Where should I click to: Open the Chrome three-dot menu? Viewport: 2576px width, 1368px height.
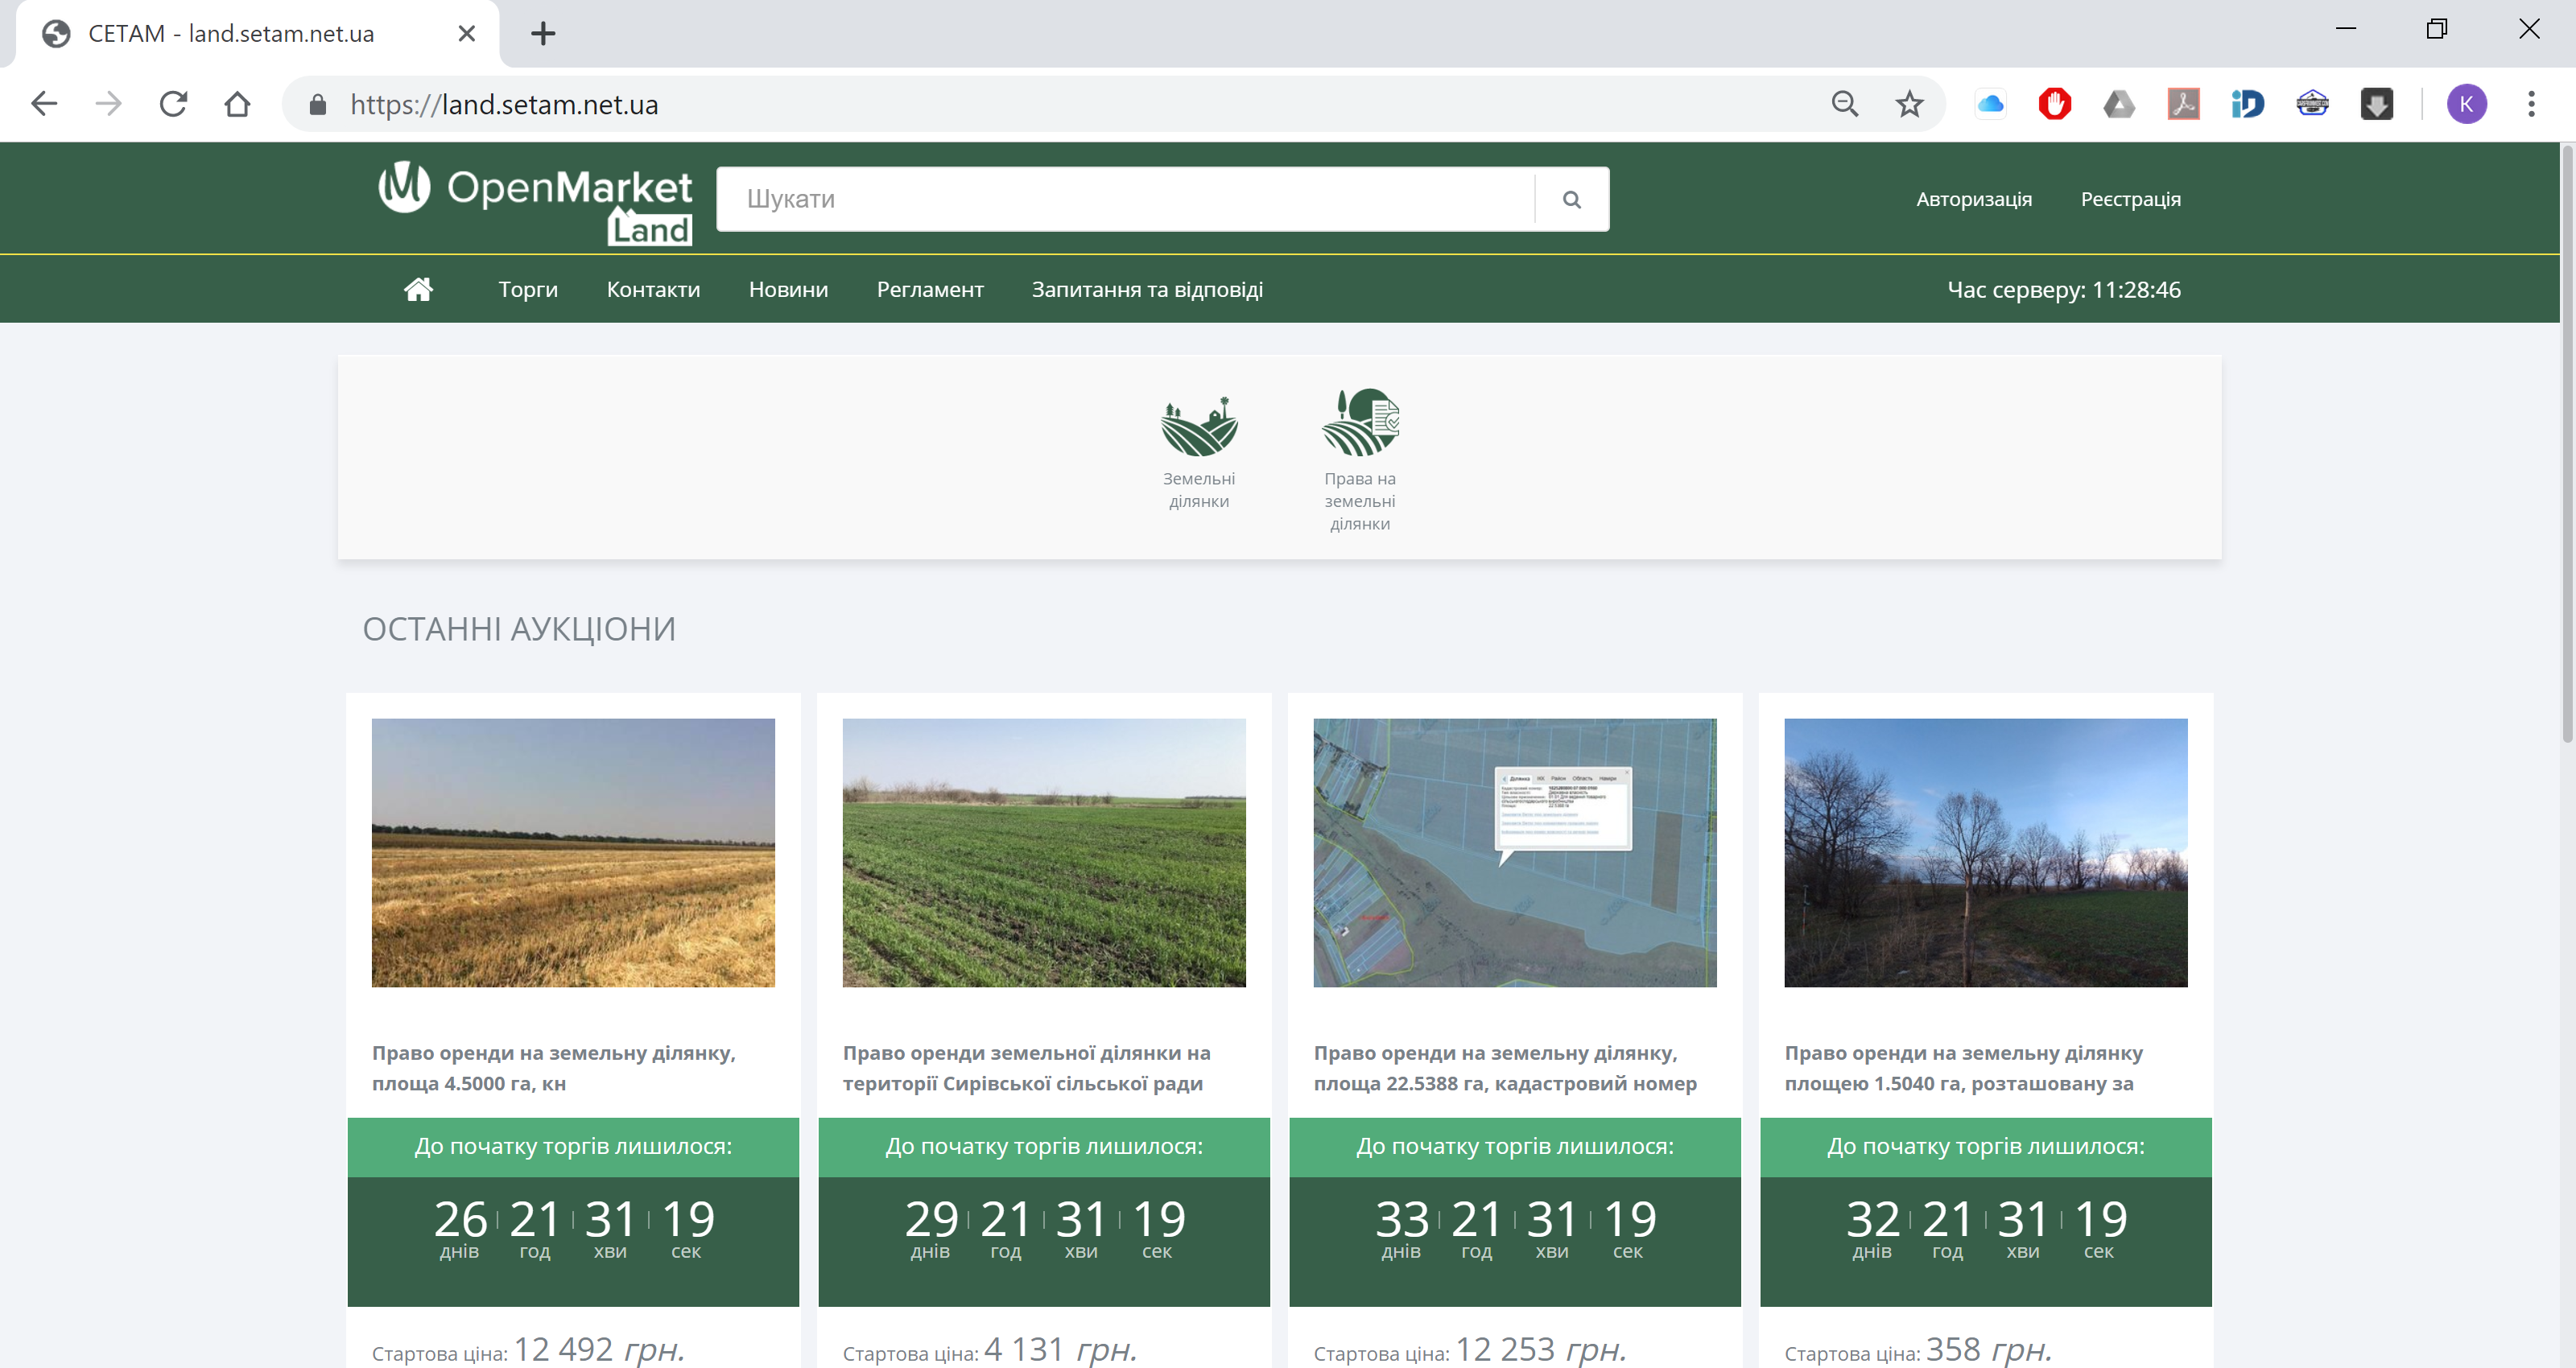tap(2531, 104)
